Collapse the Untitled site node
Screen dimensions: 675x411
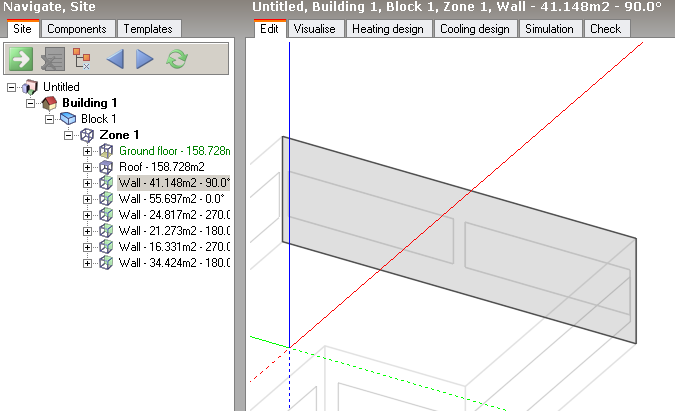[12, 88]
